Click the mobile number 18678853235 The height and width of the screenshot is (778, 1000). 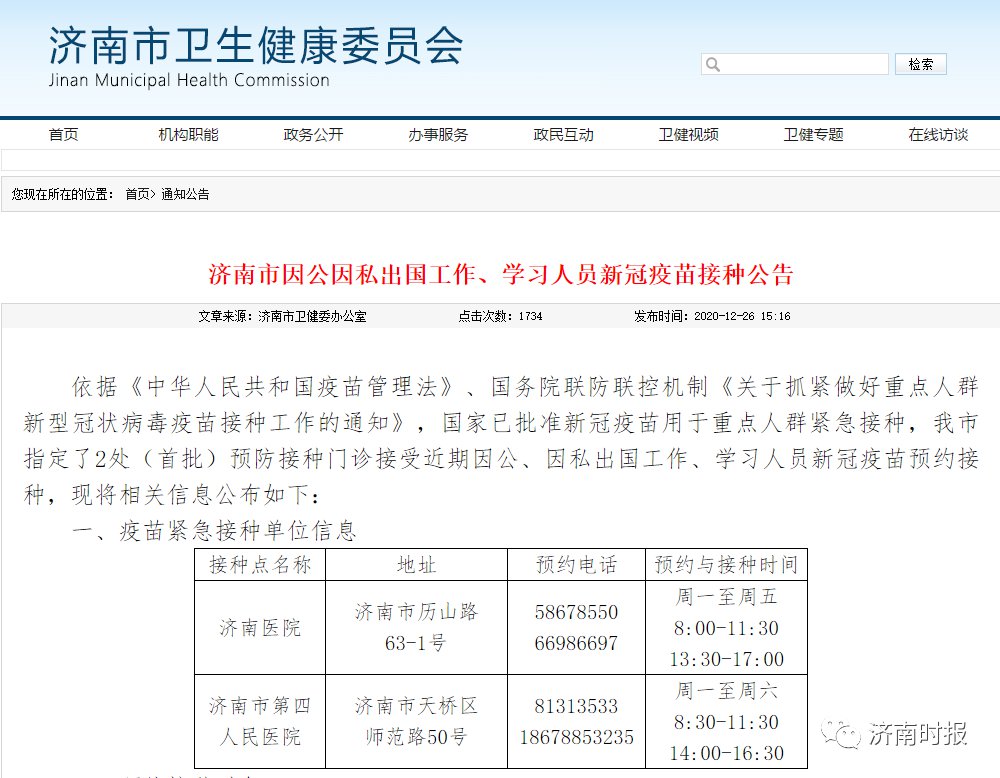pyautogui.click(x=576, y=737)
